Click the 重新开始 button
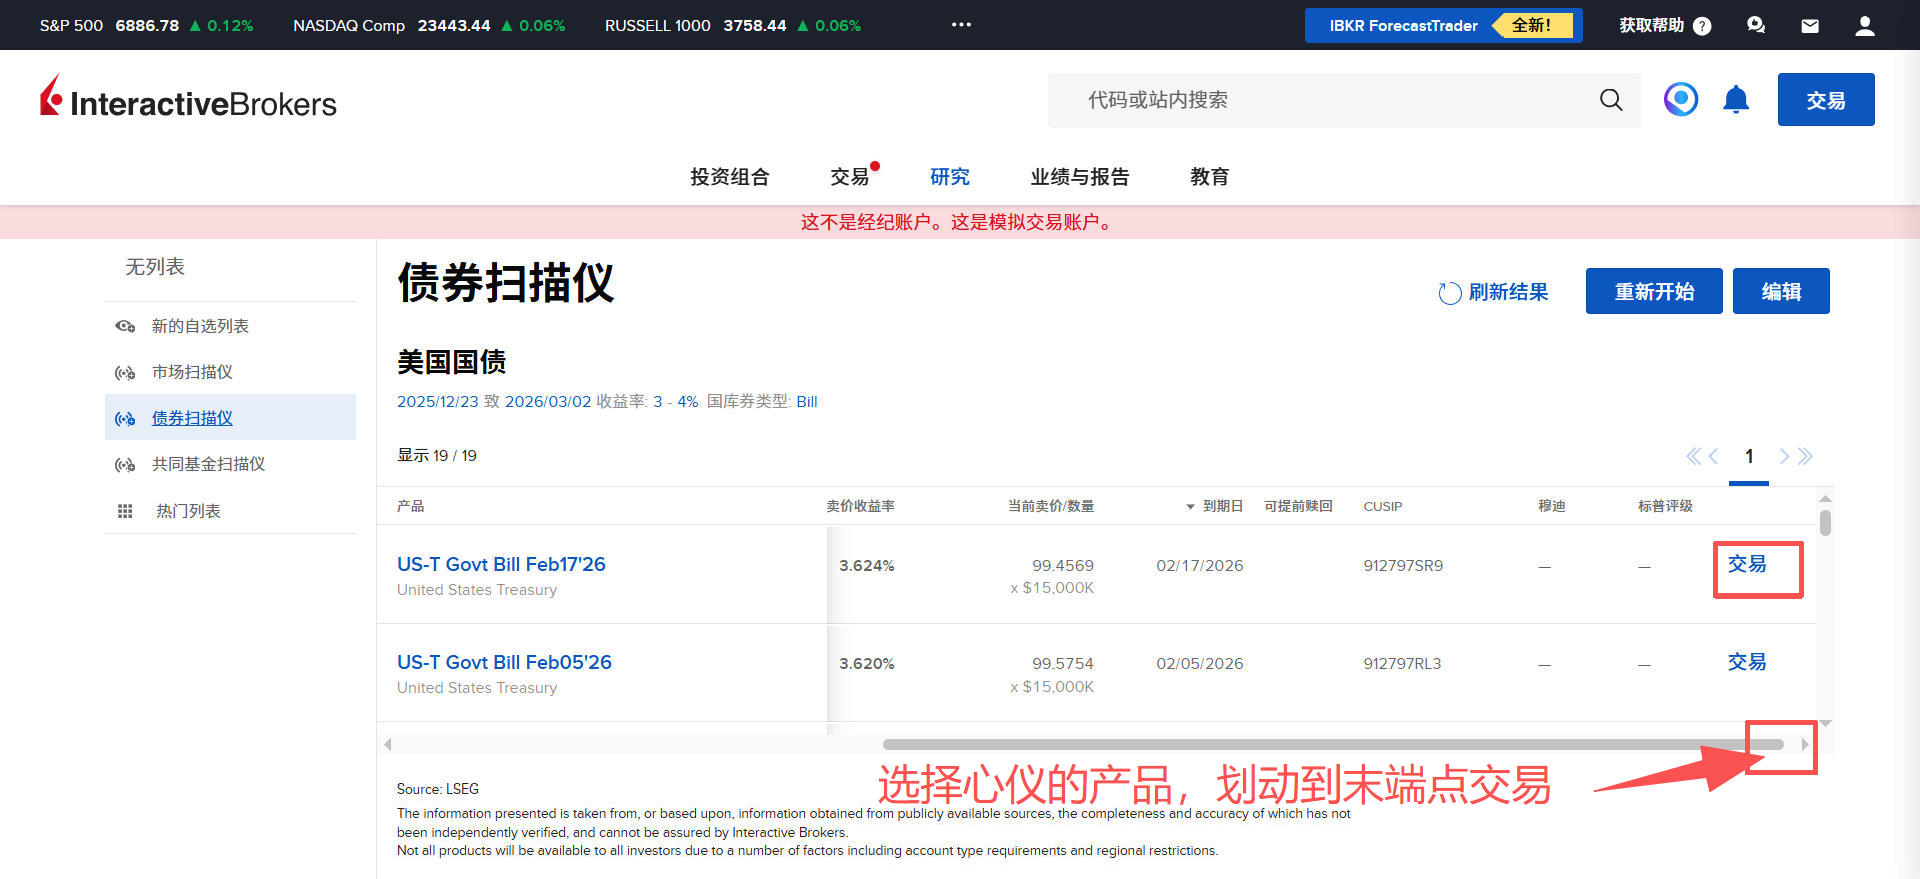1920x879 pixels. point(1653,291)
